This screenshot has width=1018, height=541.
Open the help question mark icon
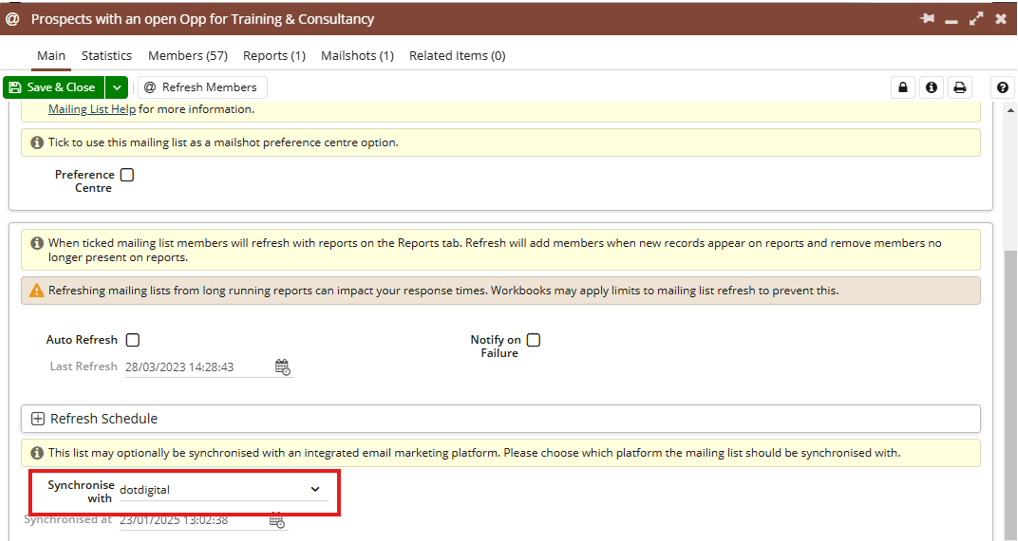click(x=1002, y=87)
